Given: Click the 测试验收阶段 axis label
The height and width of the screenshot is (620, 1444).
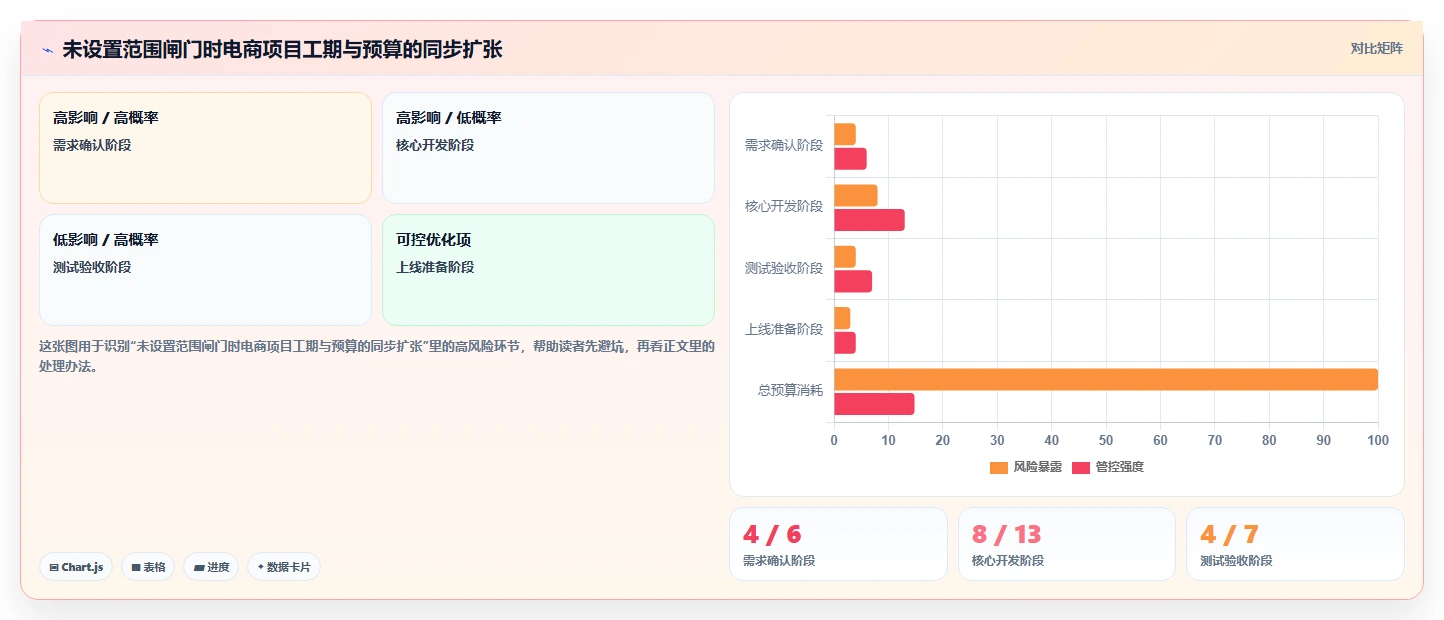Looking at the screenshot, I should (x=784, y=268).
